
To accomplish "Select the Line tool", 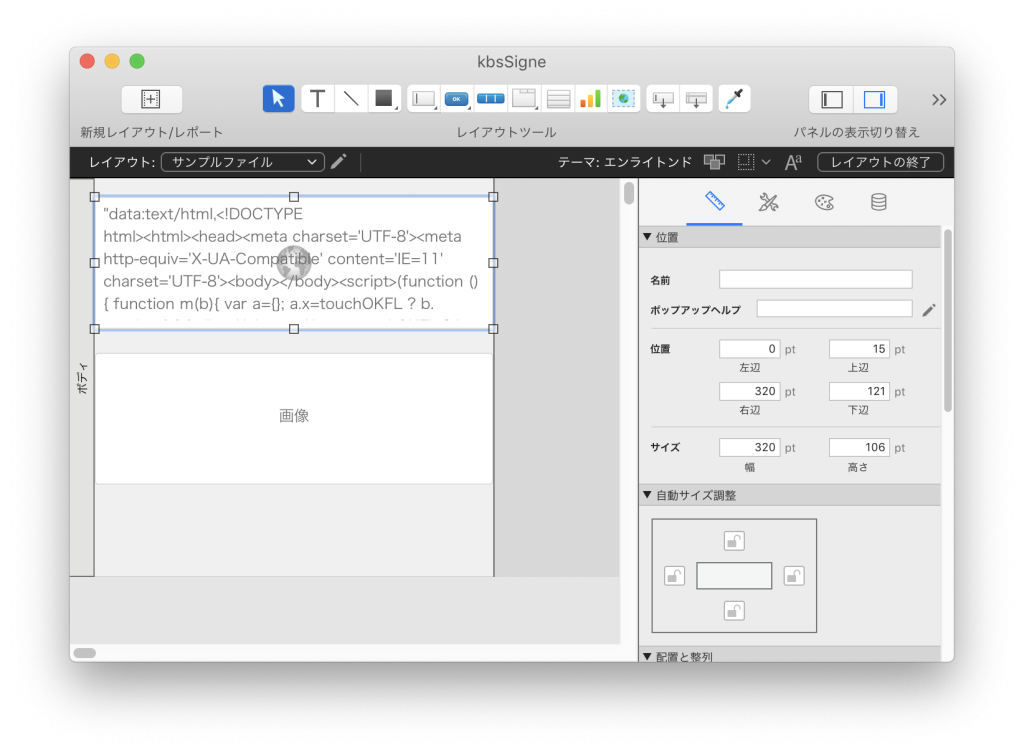I will tap(351, 99).
